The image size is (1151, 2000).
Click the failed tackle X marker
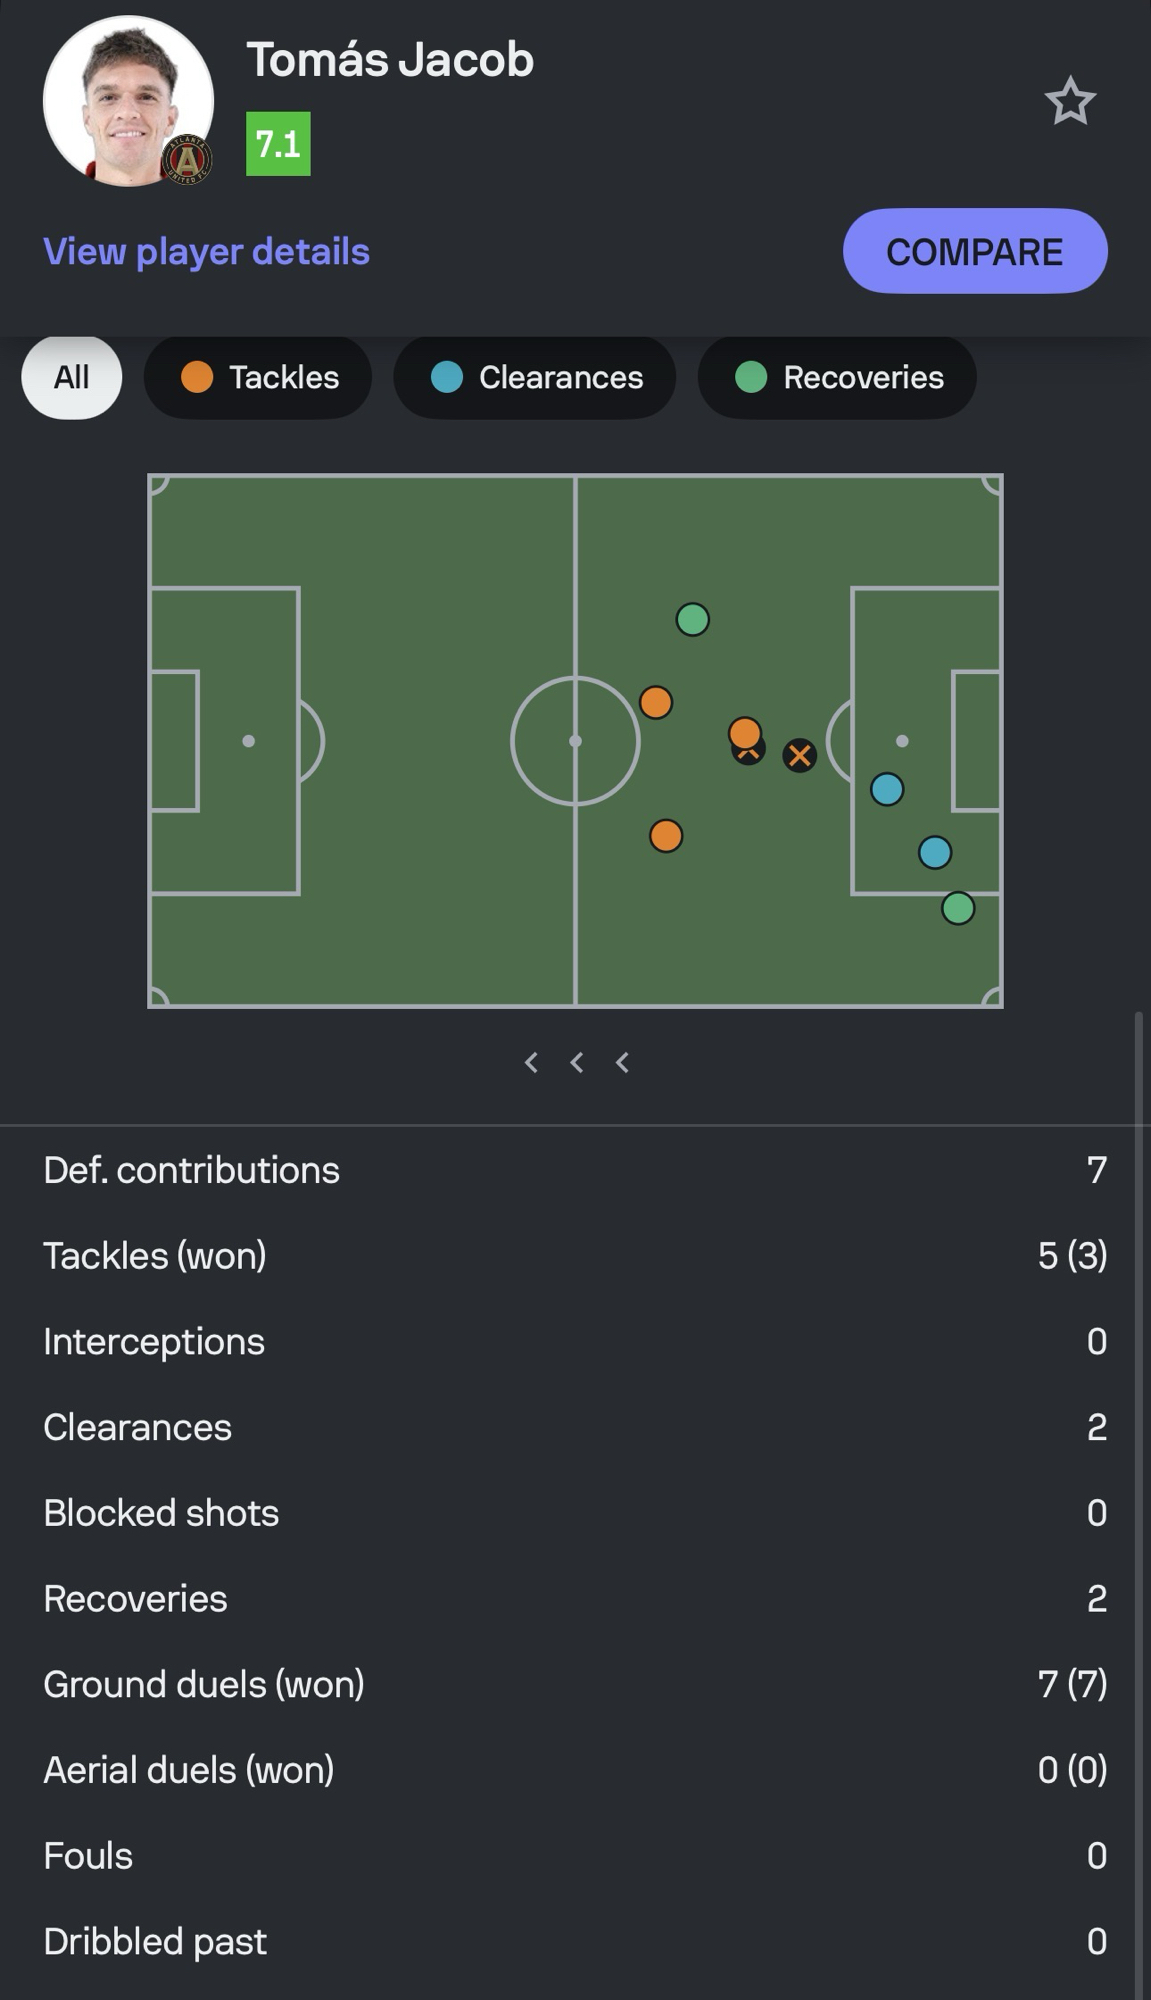(799, 755)
